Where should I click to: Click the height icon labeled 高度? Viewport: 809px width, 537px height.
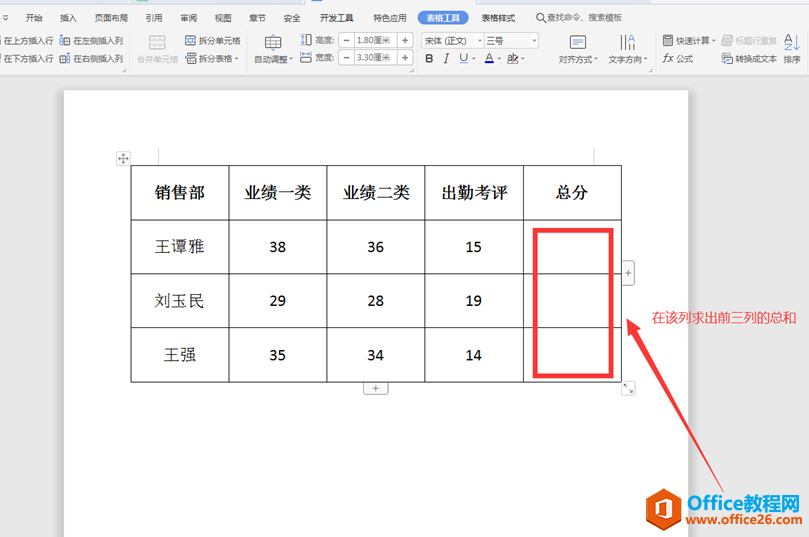pyautogui.click(x=306, y=40)
